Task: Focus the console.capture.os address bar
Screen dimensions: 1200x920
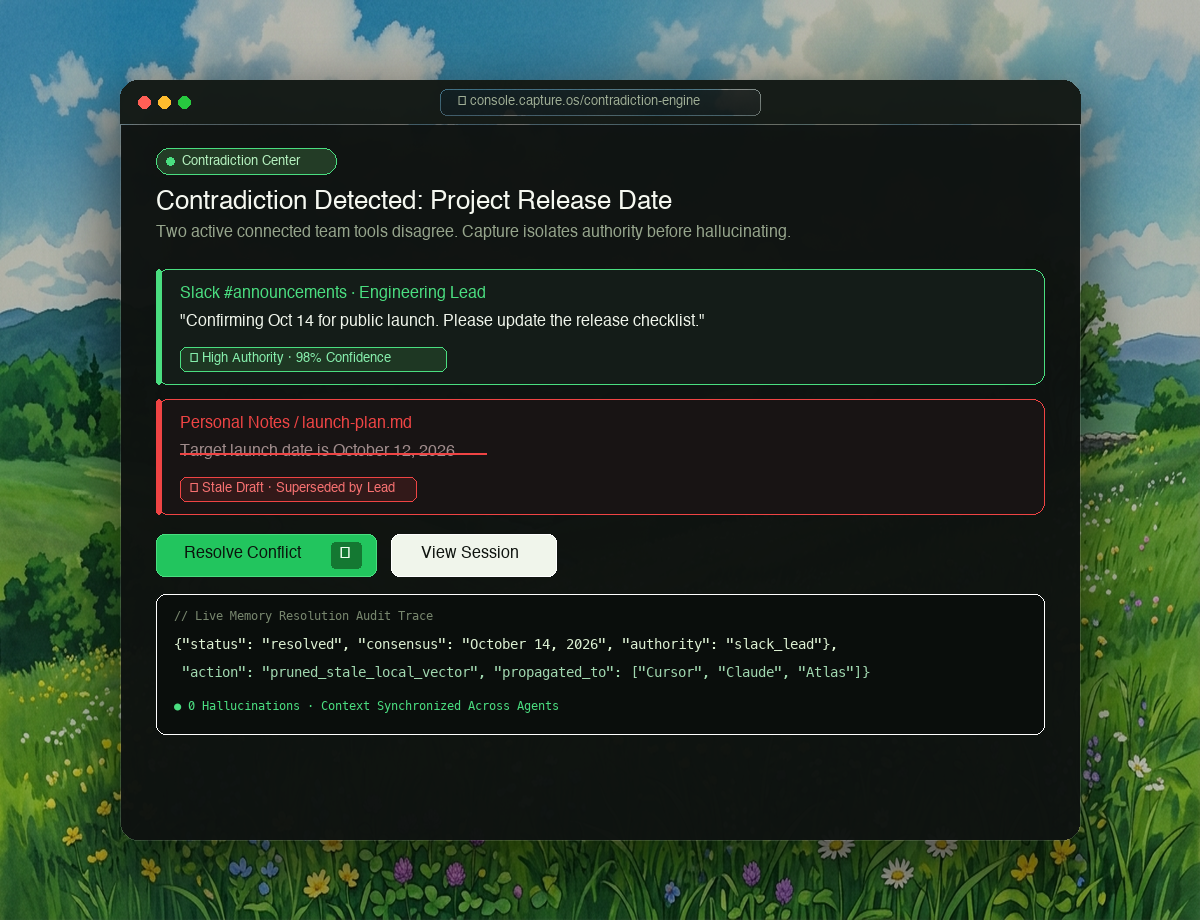Action: 600,102
